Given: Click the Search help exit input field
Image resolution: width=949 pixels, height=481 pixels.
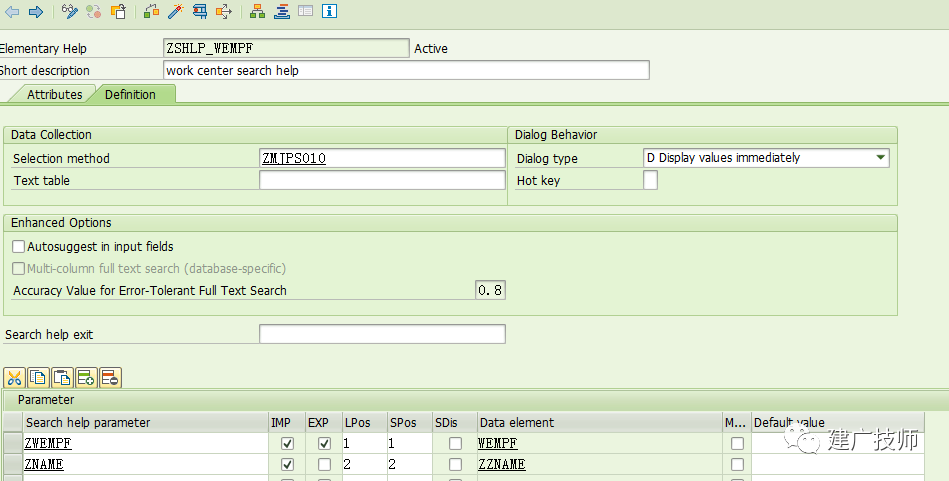Looking at the screenshot, I should click(383, 334).
